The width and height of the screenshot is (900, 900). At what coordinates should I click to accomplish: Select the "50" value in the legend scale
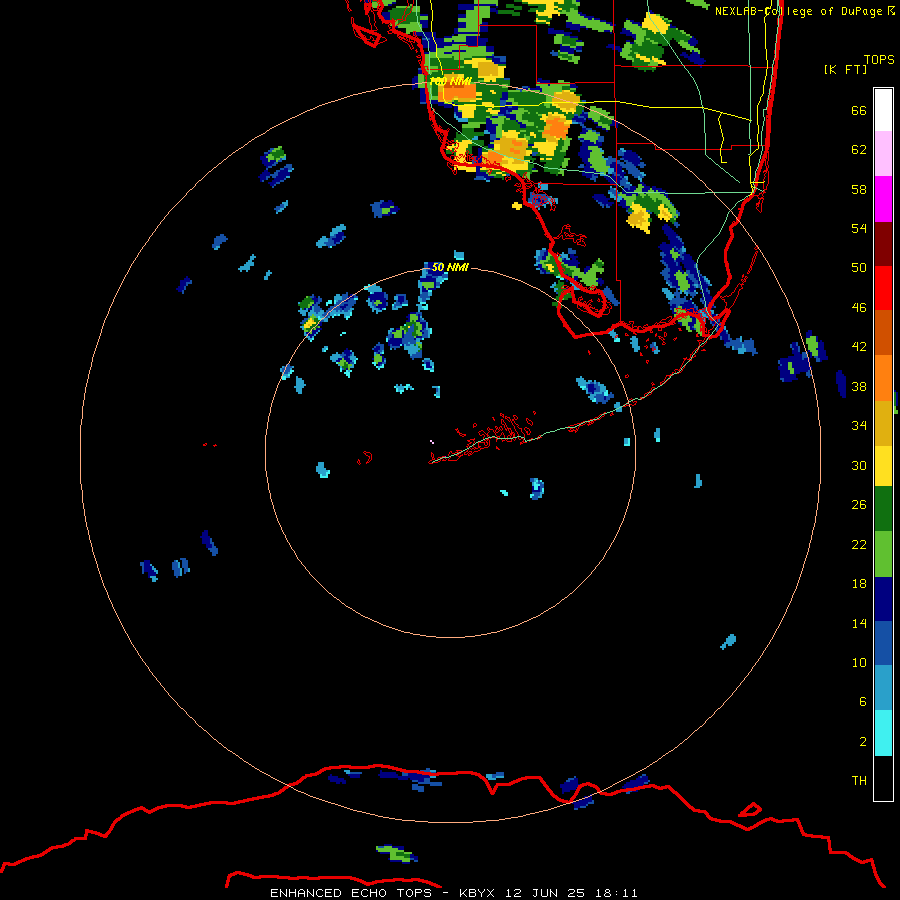pyautogui.click(x=859, y=268)
